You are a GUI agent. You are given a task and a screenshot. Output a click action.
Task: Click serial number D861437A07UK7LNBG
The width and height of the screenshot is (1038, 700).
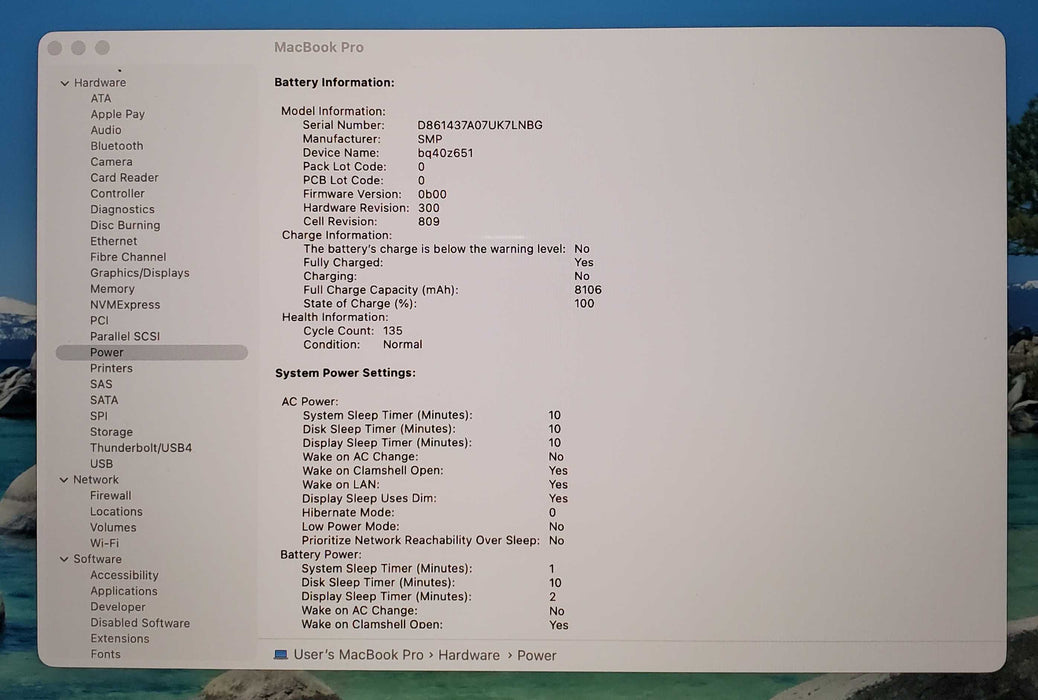pos(480,125)
